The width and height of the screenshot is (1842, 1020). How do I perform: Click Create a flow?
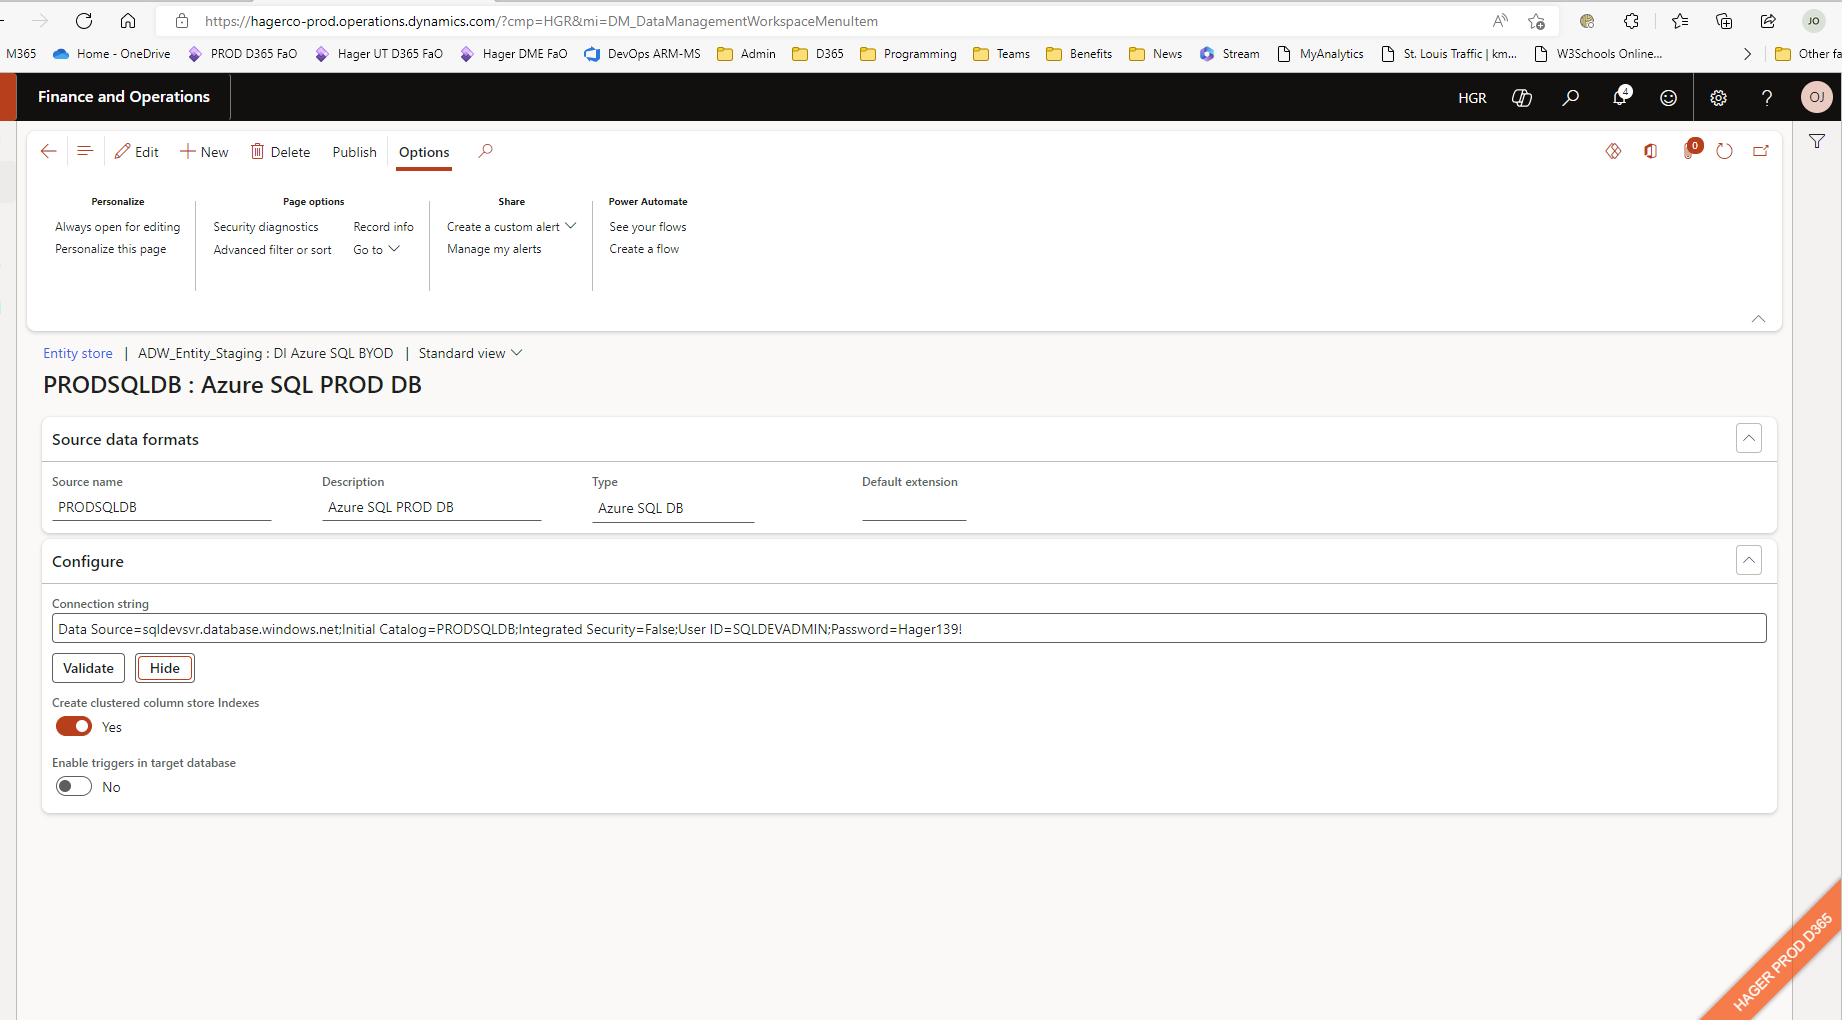(x=644, y=249)
